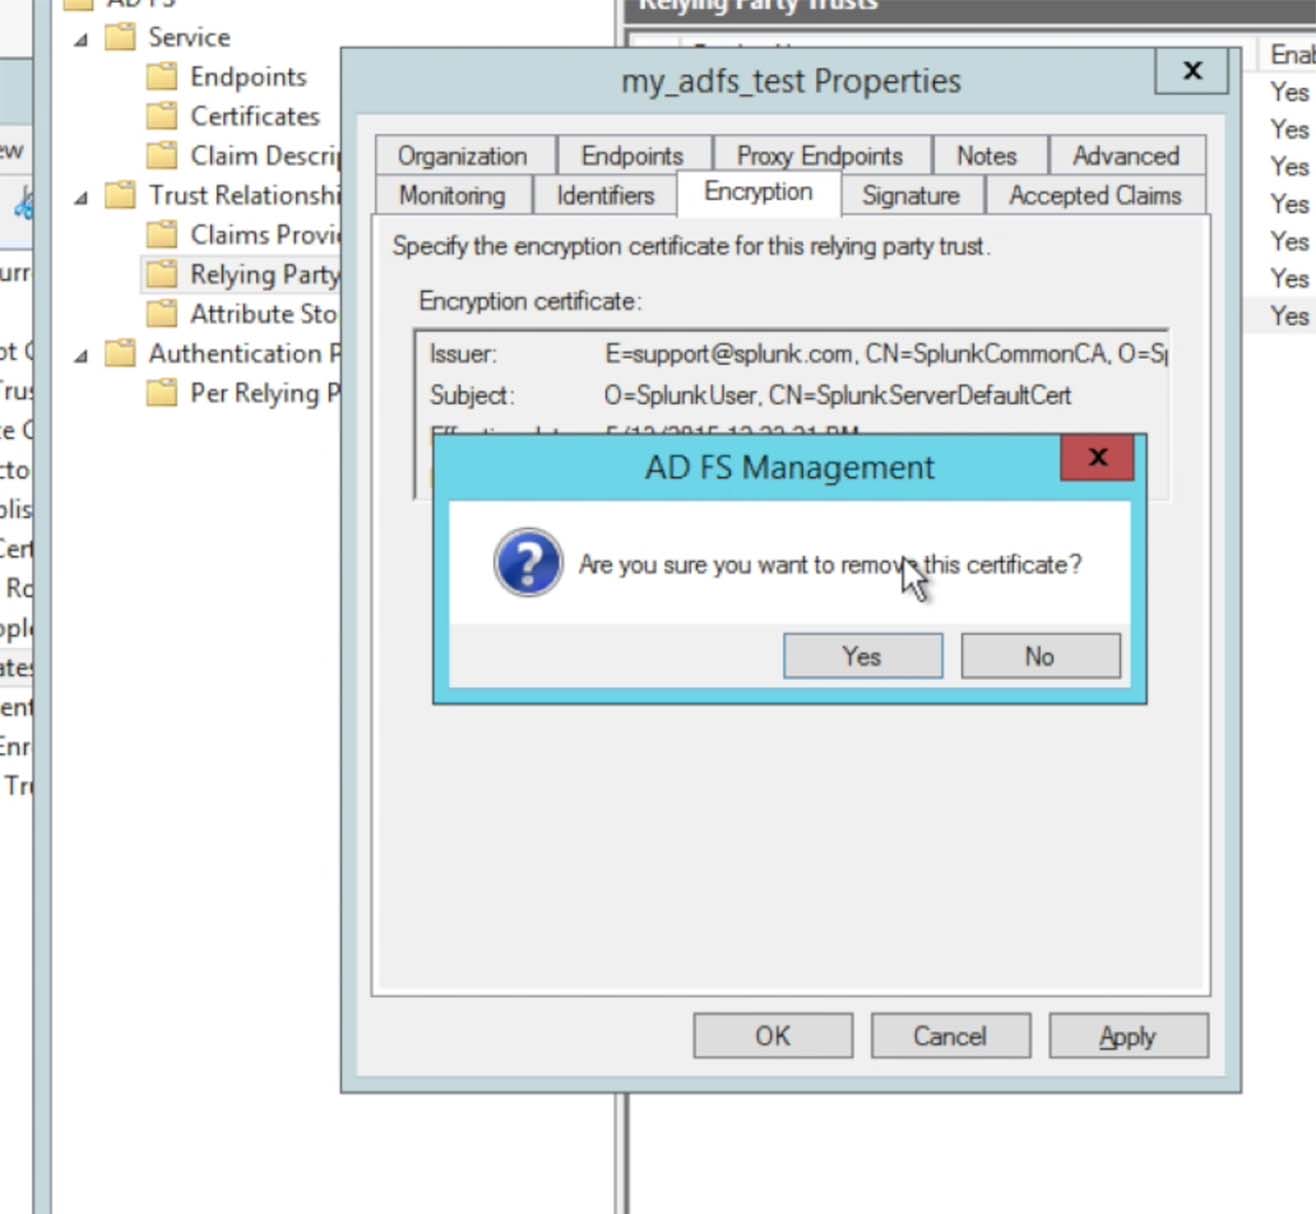Image resolution: width=1316 pixels, height=1214 pixels.
Task: Click the blue question mark icon
Action: coord(528,563)
